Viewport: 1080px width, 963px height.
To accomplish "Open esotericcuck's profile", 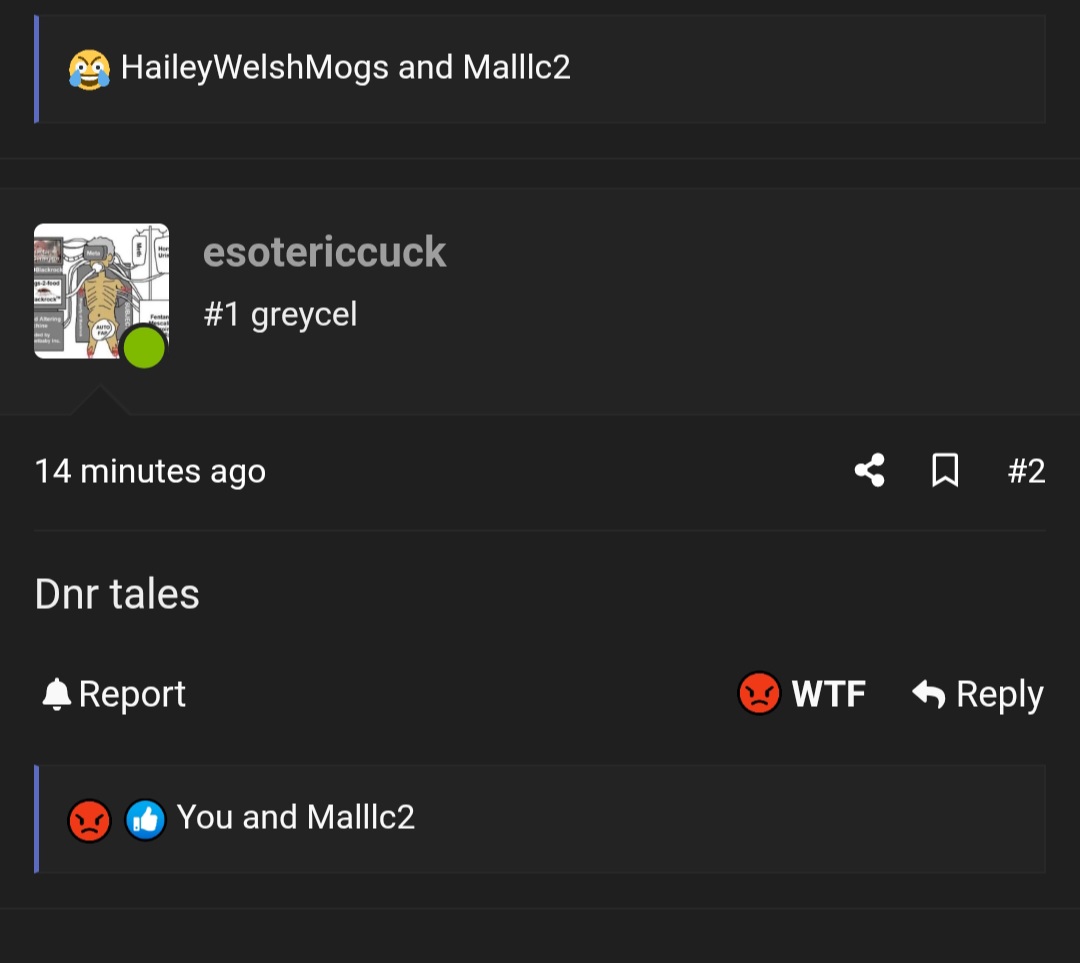I will [x=325, y=251].
